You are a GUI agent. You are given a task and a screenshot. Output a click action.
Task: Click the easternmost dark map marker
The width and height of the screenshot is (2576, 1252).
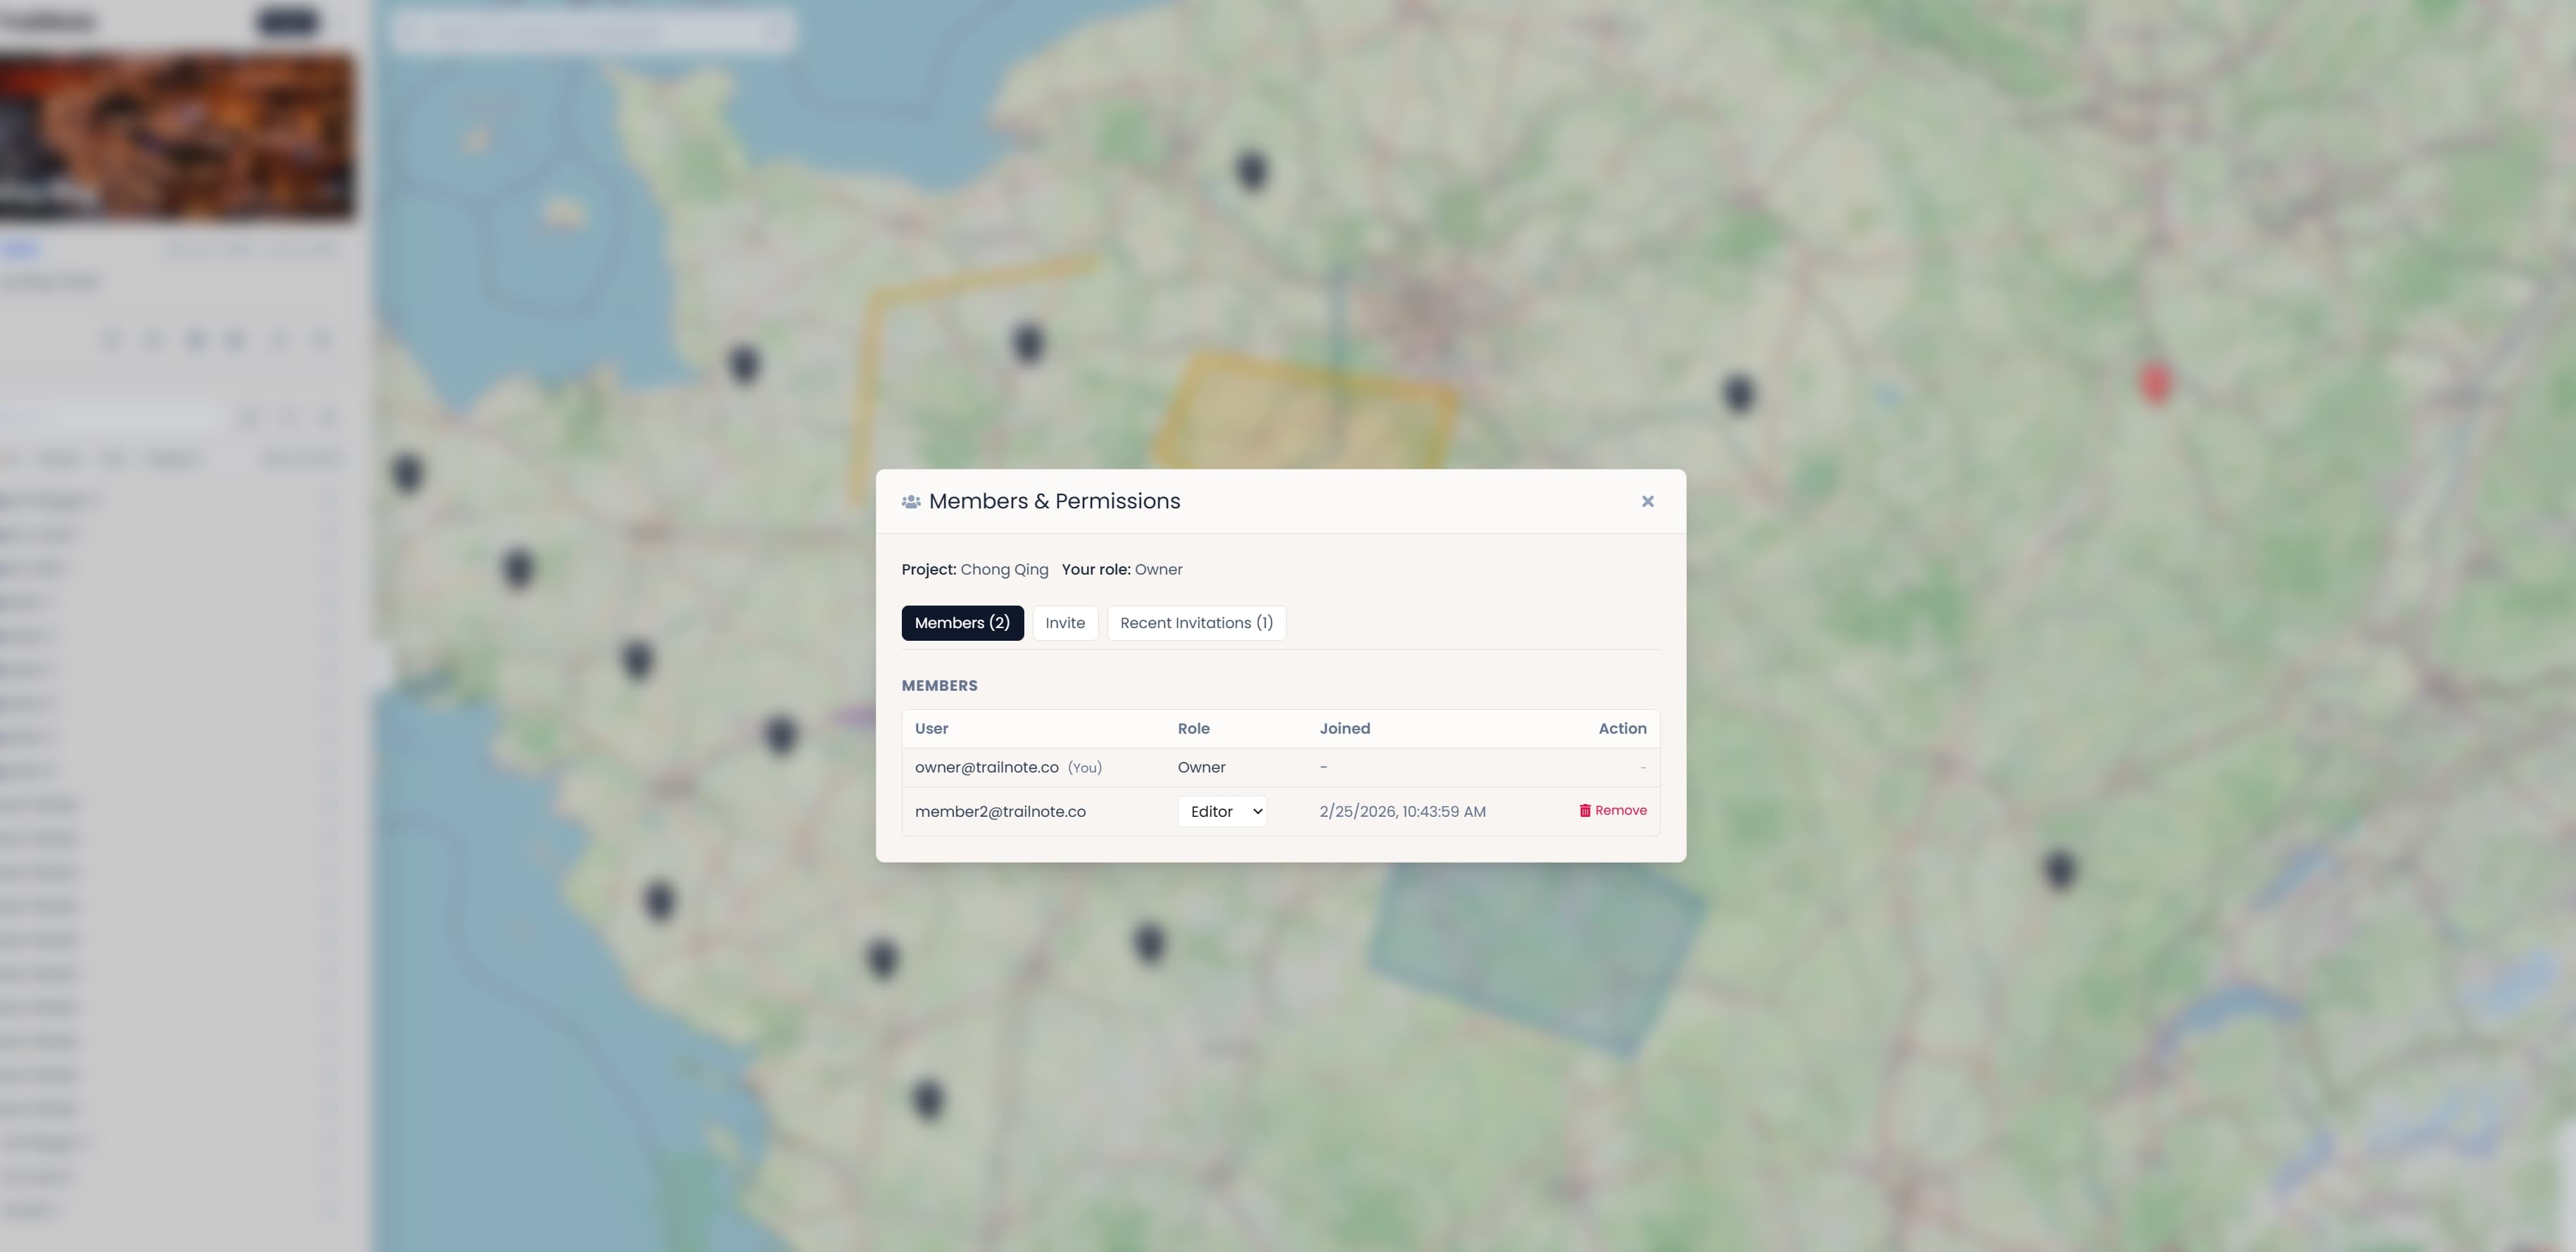point(2059,868)
